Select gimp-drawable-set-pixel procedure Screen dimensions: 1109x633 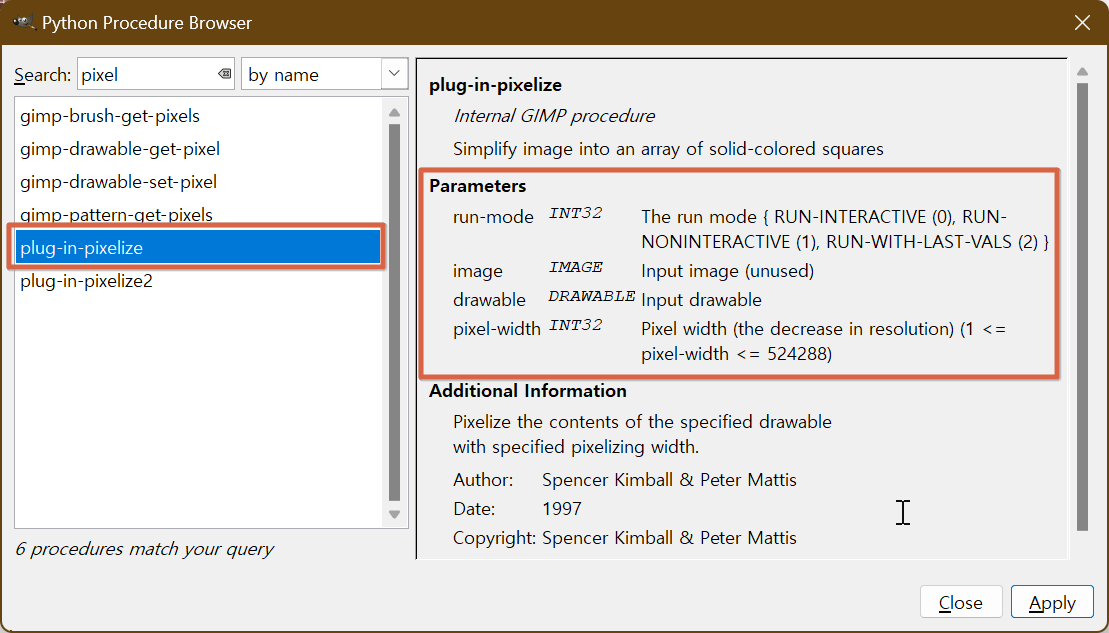tap(198, 182)
